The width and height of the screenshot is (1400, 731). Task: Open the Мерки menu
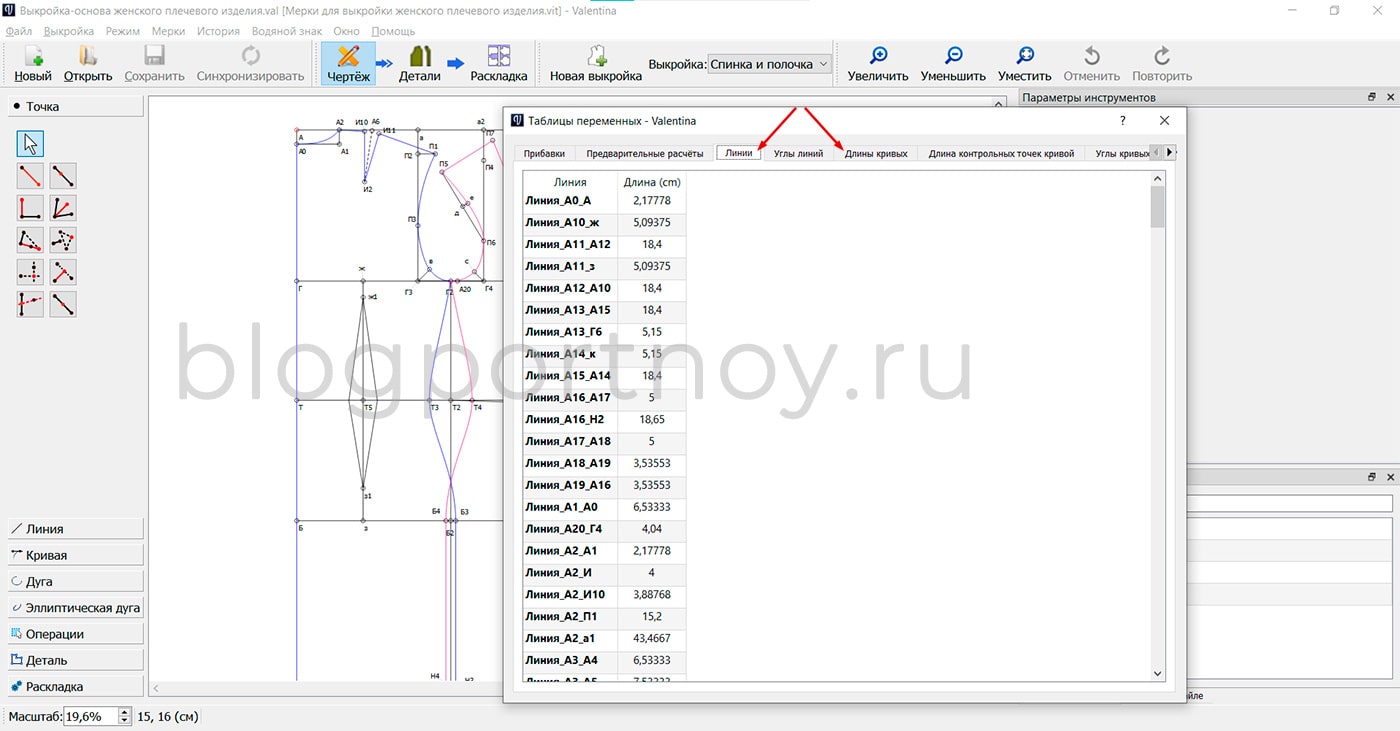[x=168, y=31]
